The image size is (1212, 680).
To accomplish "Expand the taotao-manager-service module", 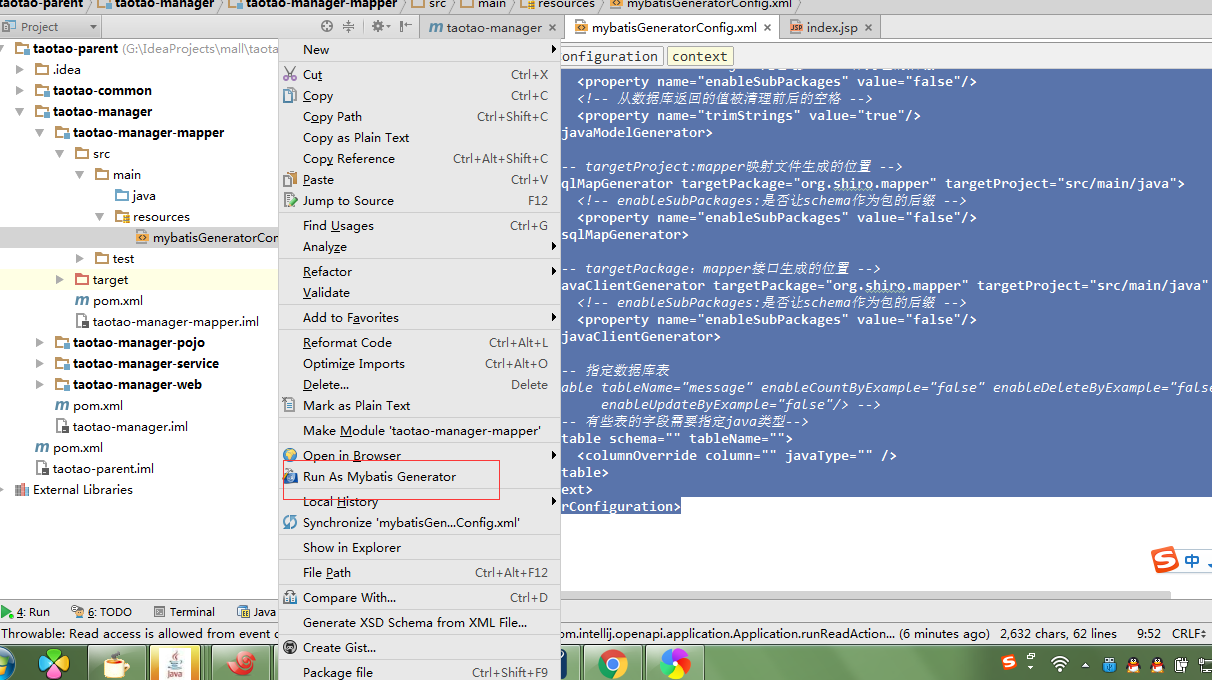I will 40,364.
